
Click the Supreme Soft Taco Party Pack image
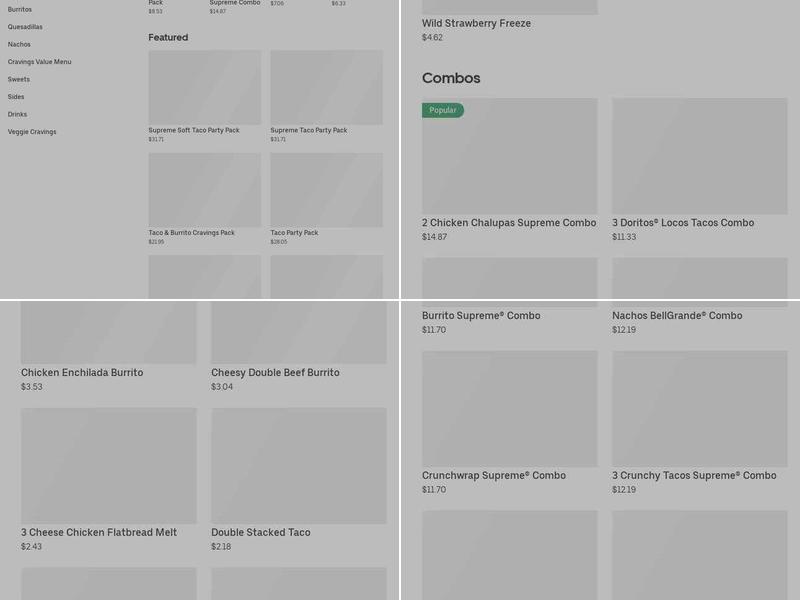pyautogui.click(x=204, y=88)
